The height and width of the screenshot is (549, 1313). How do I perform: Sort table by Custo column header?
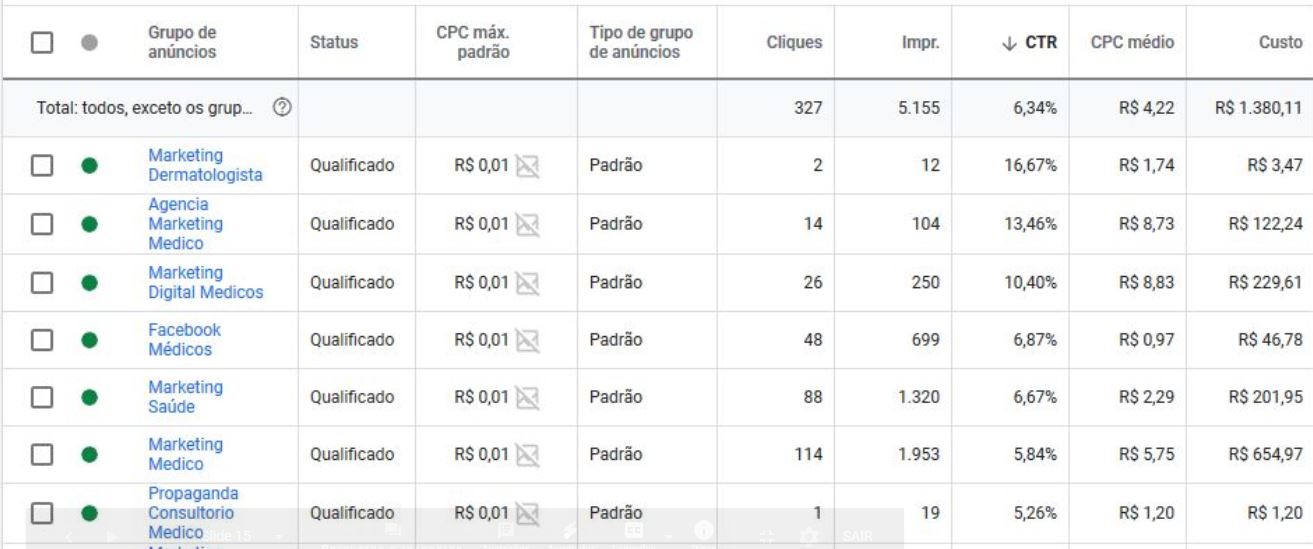coord(1281,43)
